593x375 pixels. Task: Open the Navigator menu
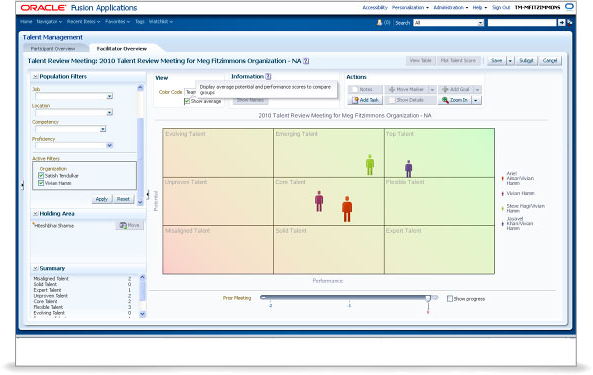(x=49, y=22)
